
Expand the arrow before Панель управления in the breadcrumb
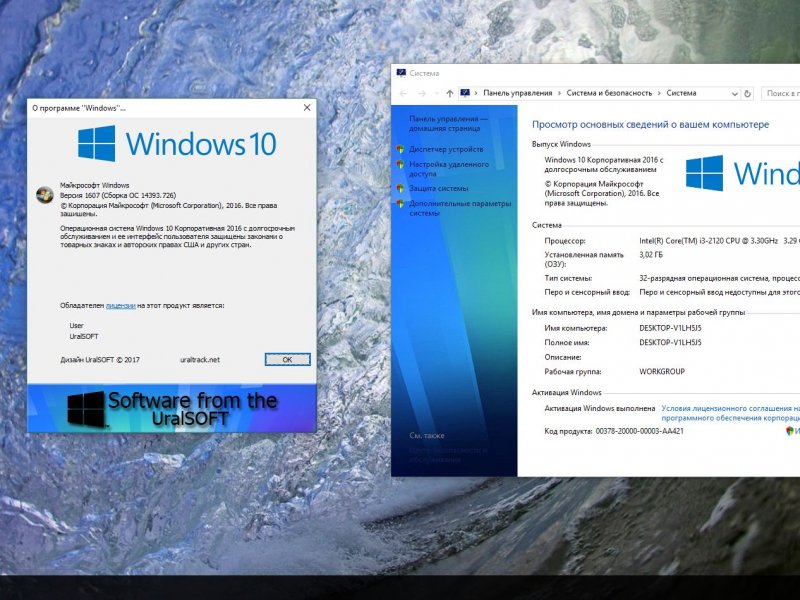476,93
